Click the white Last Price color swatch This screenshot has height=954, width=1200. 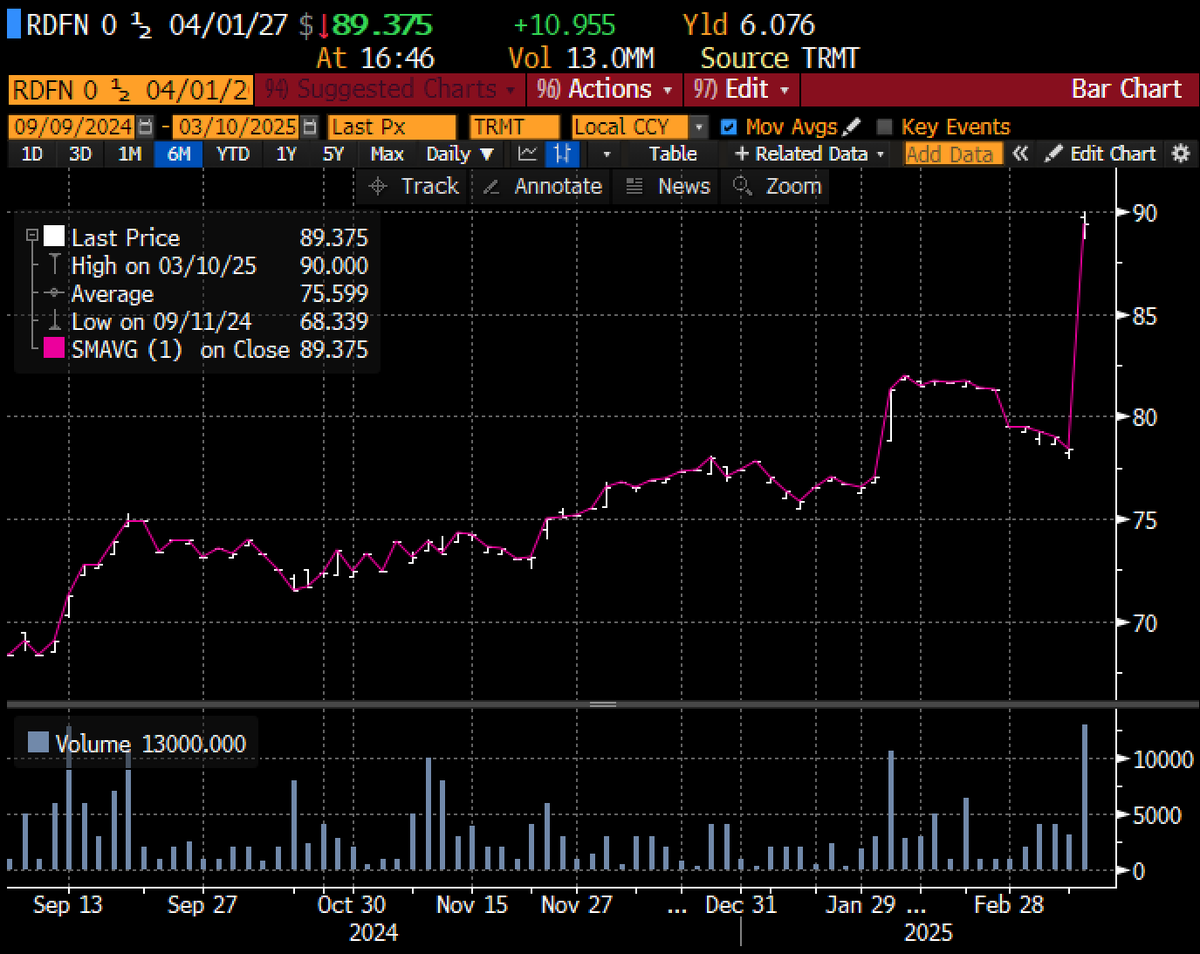tap(53, 238)
